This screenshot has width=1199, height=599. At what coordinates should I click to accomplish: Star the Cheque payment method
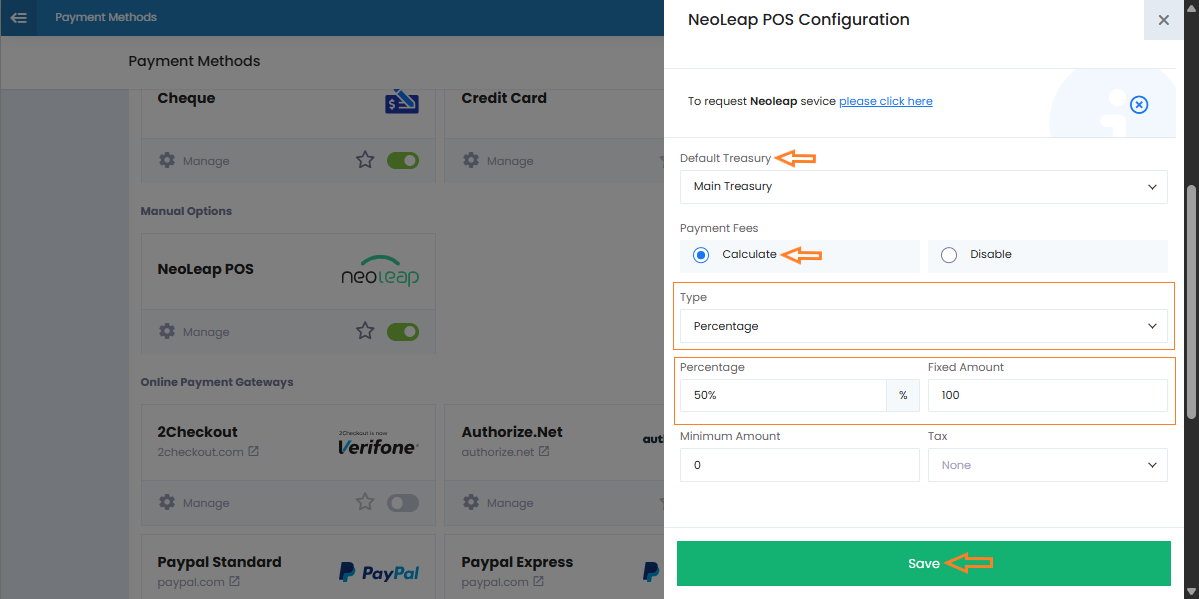(365, 160)
